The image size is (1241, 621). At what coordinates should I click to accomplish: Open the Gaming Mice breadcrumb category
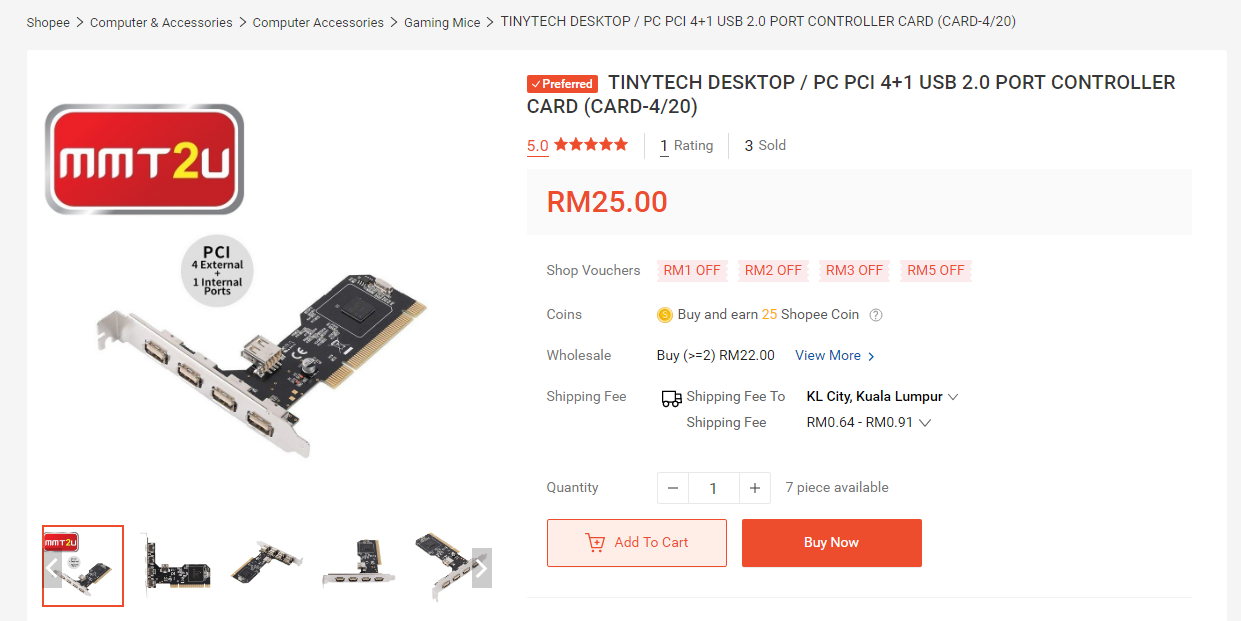pyautogui.click(x=442, y=22)
